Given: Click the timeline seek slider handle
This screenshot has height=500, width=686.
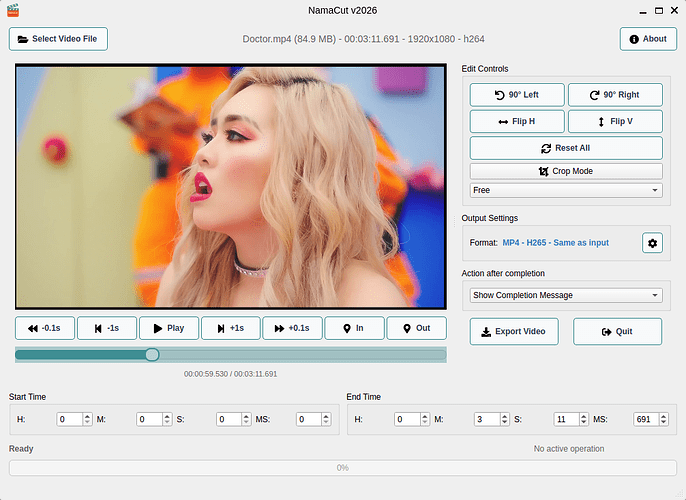Looking at the screenshot, I should pos(152,355).
